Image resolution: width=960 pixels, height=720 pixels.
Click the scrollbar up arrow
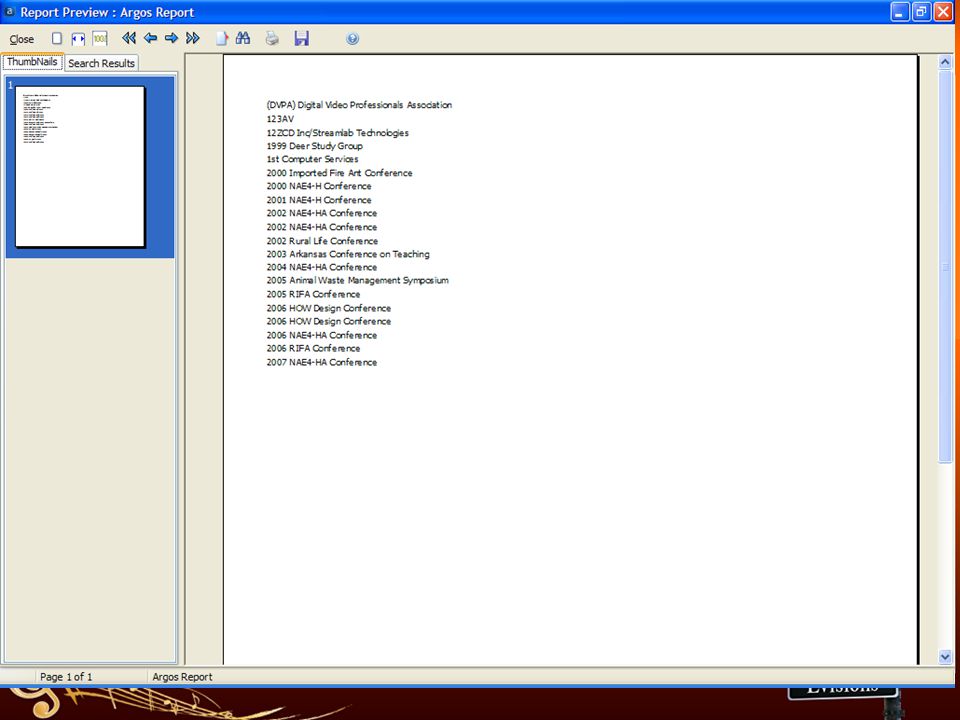tap(945, 62)
